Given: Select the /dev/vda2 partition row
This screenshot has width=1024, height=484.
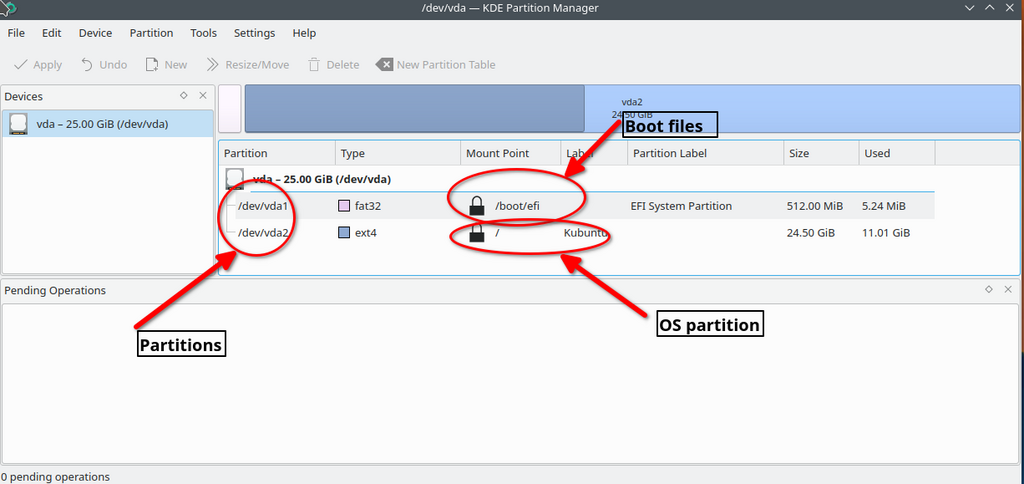Looking at the screenshot, I should [264, 233].
